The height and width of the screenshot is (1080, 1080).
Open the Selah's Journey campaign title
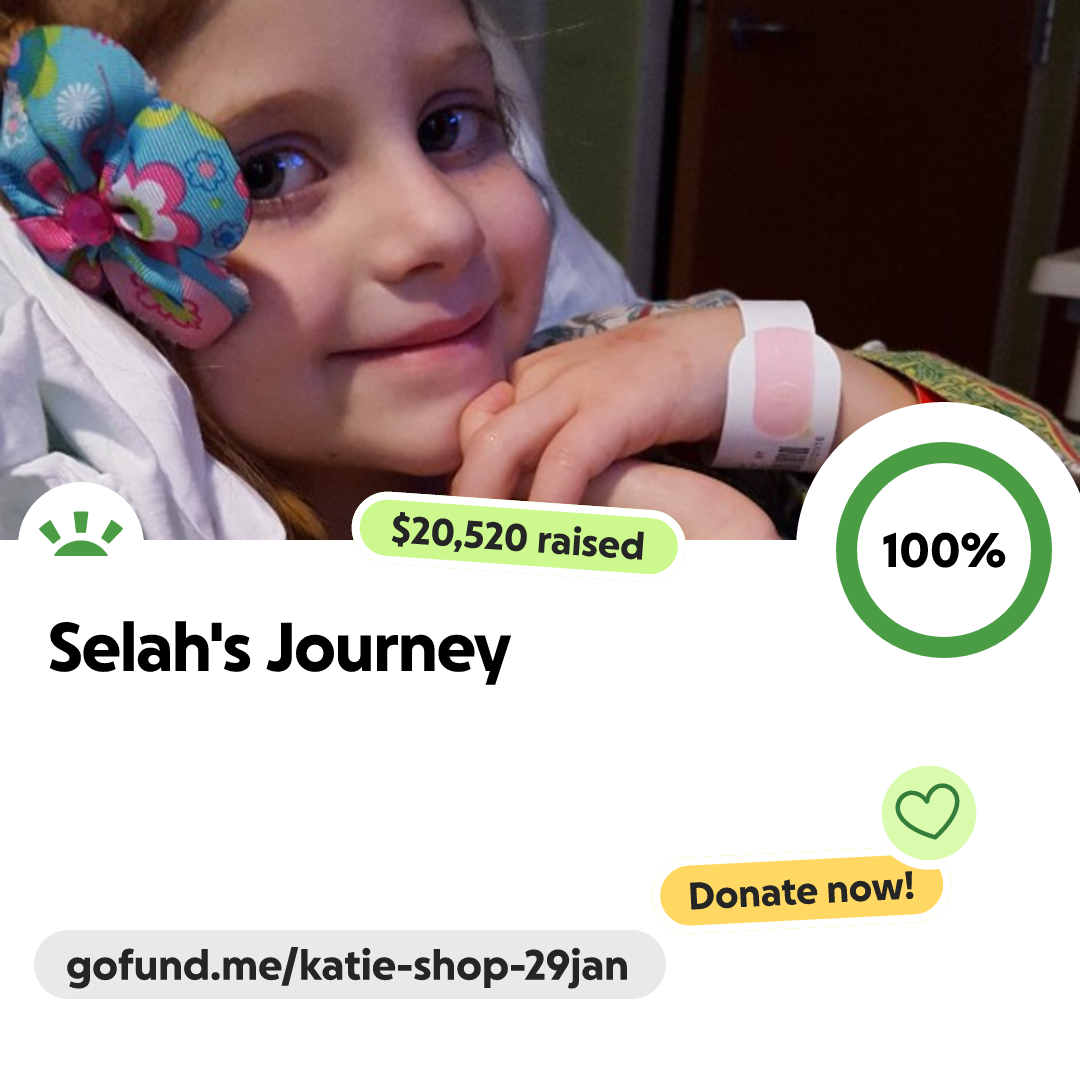pyautogui.click(x=279, y=650)
